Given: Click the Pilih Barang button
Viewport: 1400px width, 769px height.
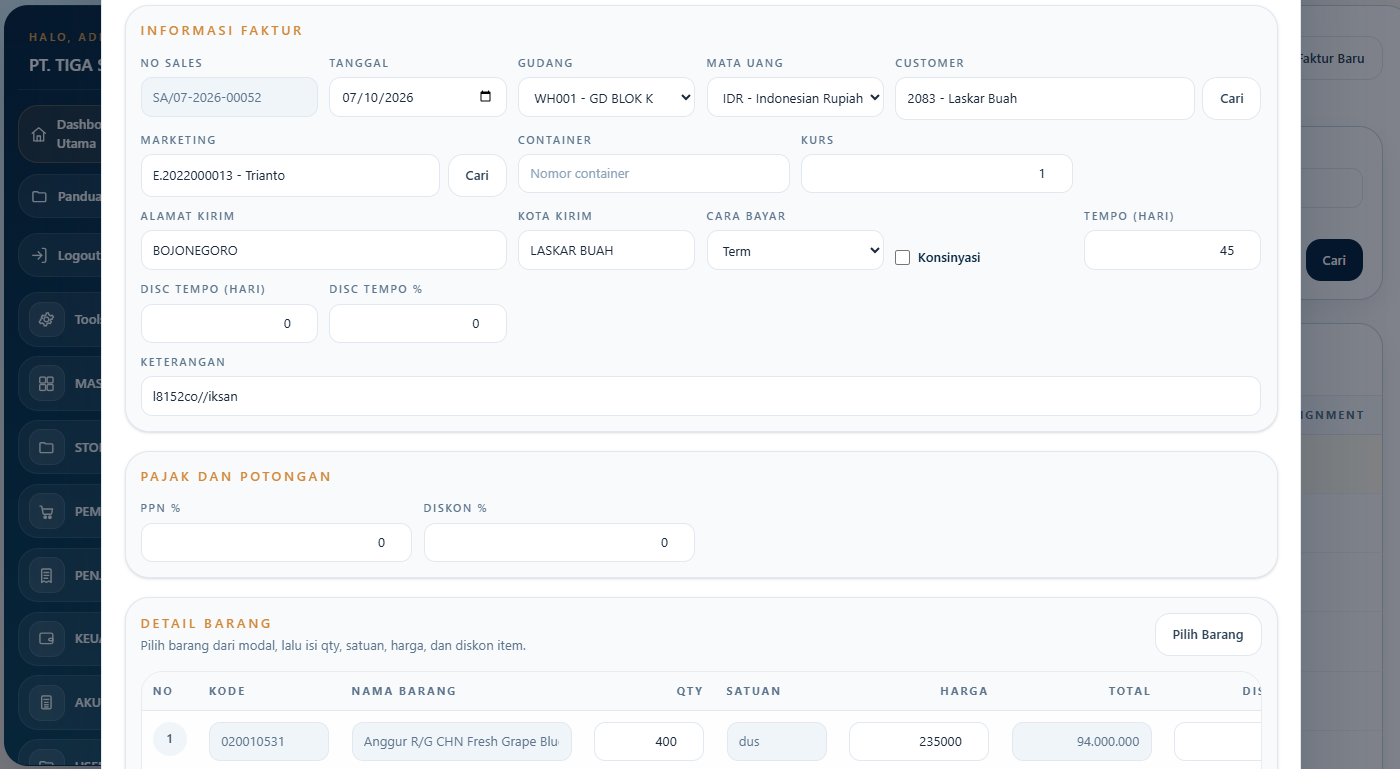Looking at the screenshot, I should click(x=1208, y=634).
